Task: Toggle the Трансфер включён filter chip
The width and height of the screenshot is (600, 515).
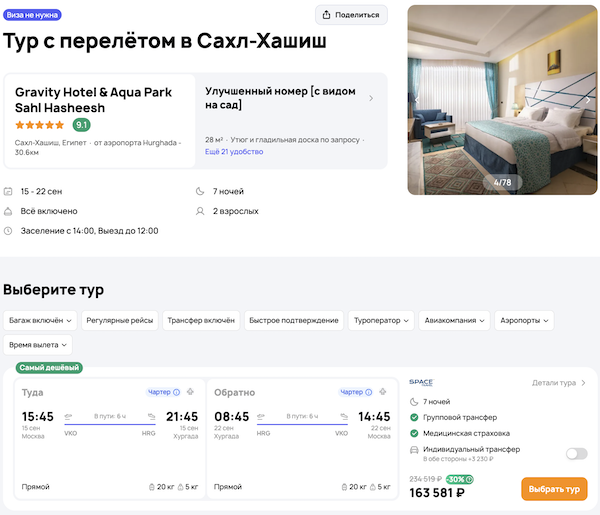Action: coord(201,320)
